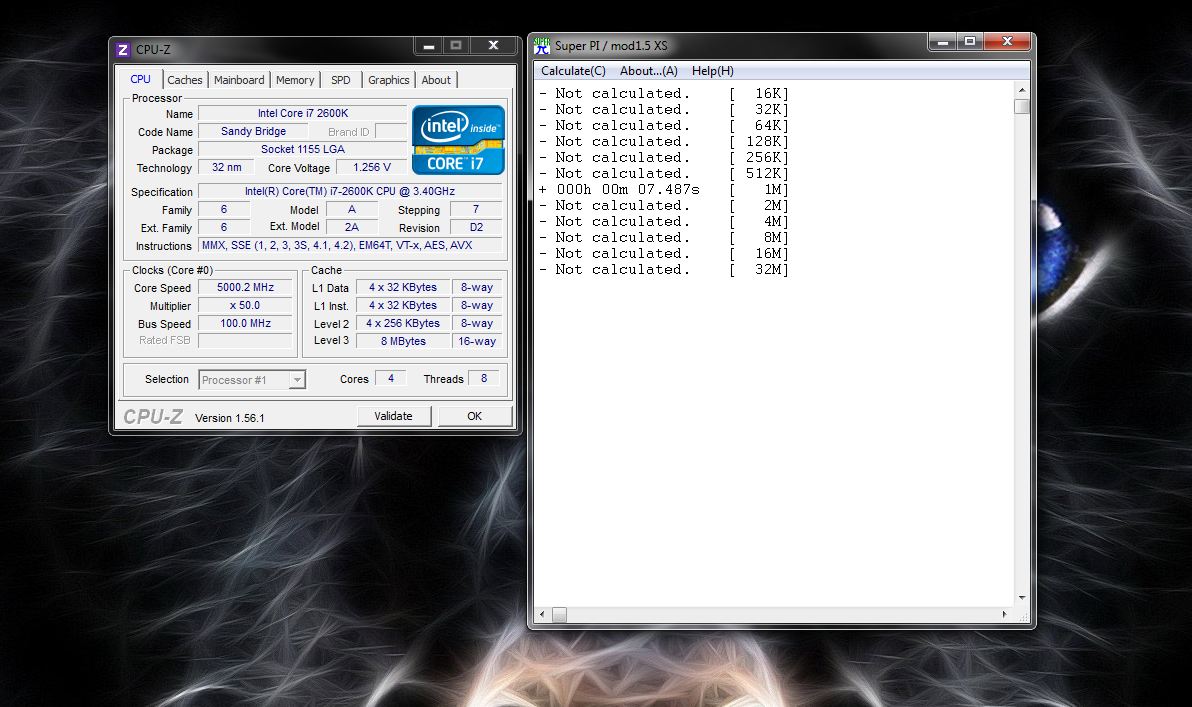Click the empty Rated FSB field
Screen dimensions: 1192x707
point(246,341)
